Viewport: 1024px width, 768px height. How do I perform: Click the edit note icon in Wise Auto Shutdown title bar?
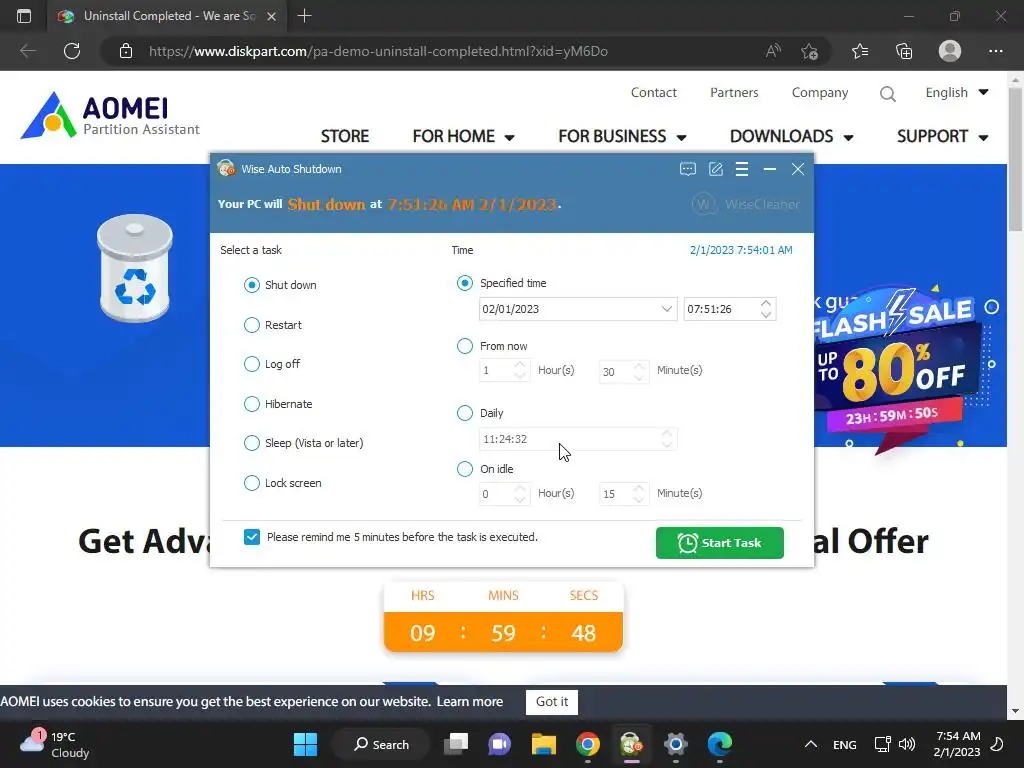pyautogui.click(x=716, y=169)
